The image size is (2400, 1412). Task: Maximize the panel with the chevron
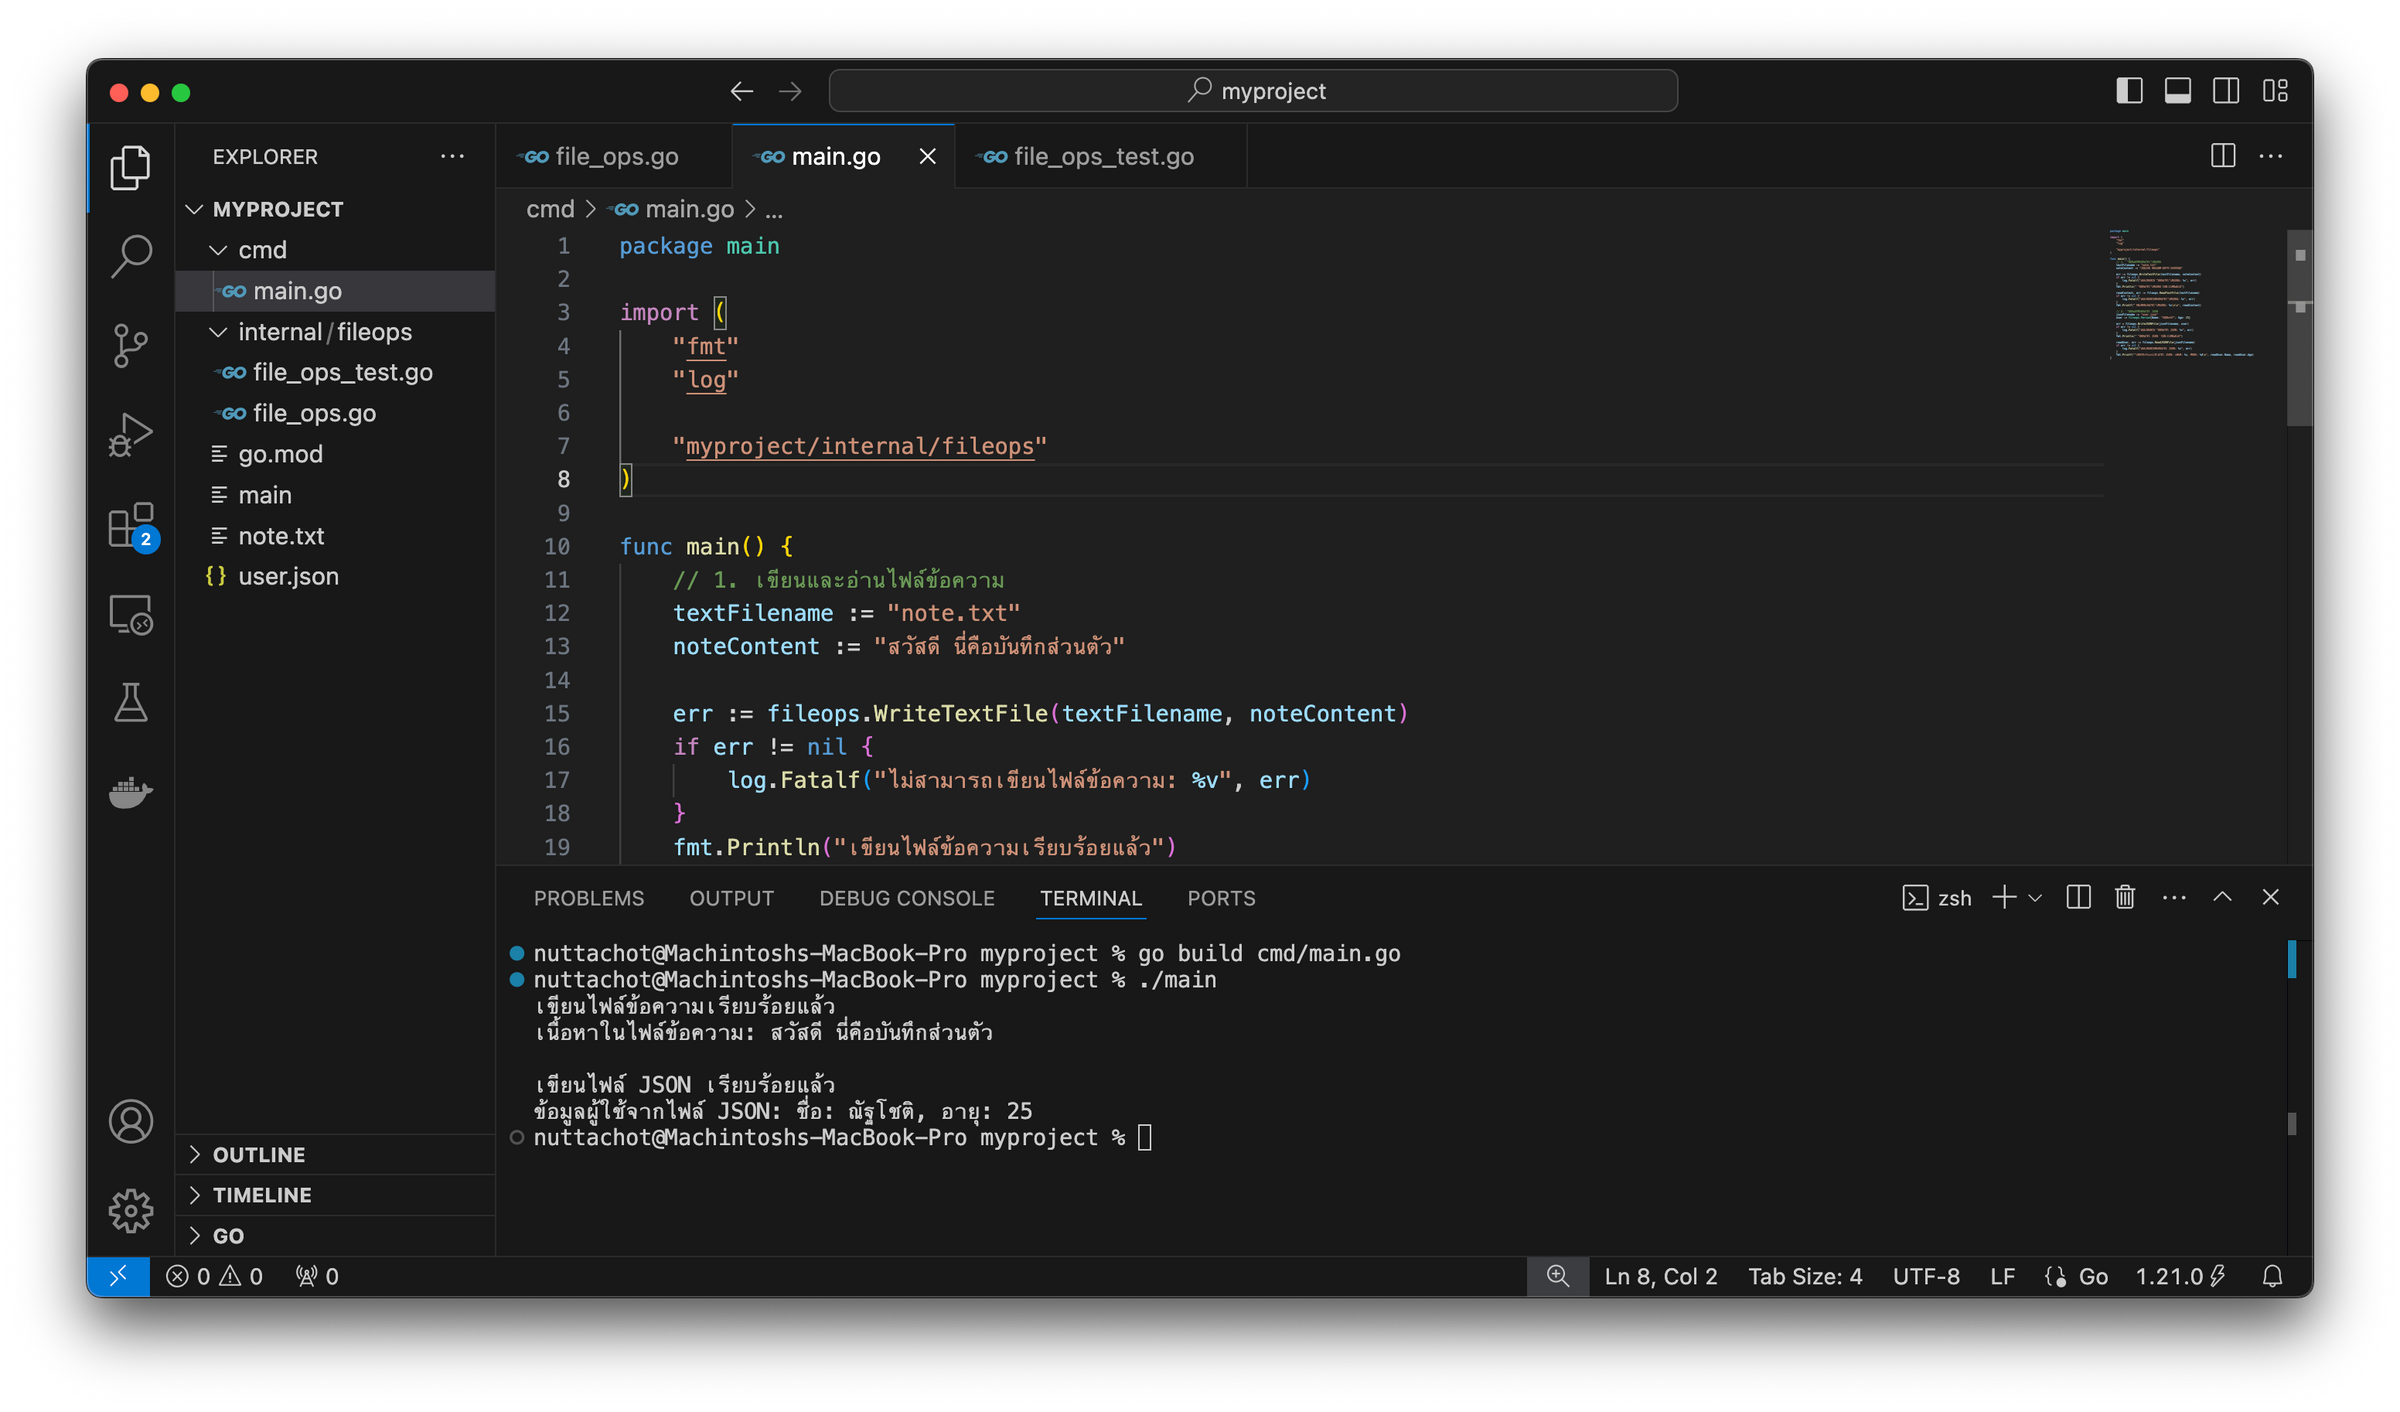pos(2222,897)
